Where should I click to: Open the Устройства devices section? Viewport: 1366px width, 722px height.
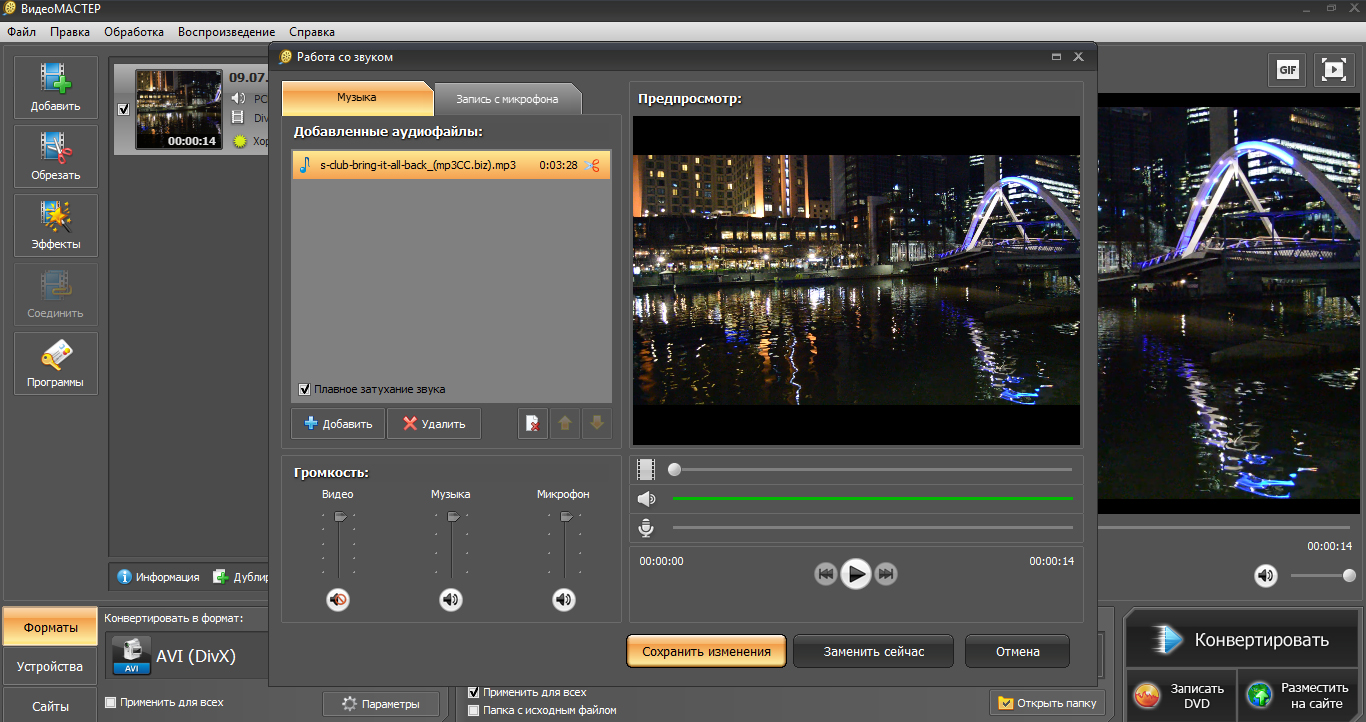50,666
